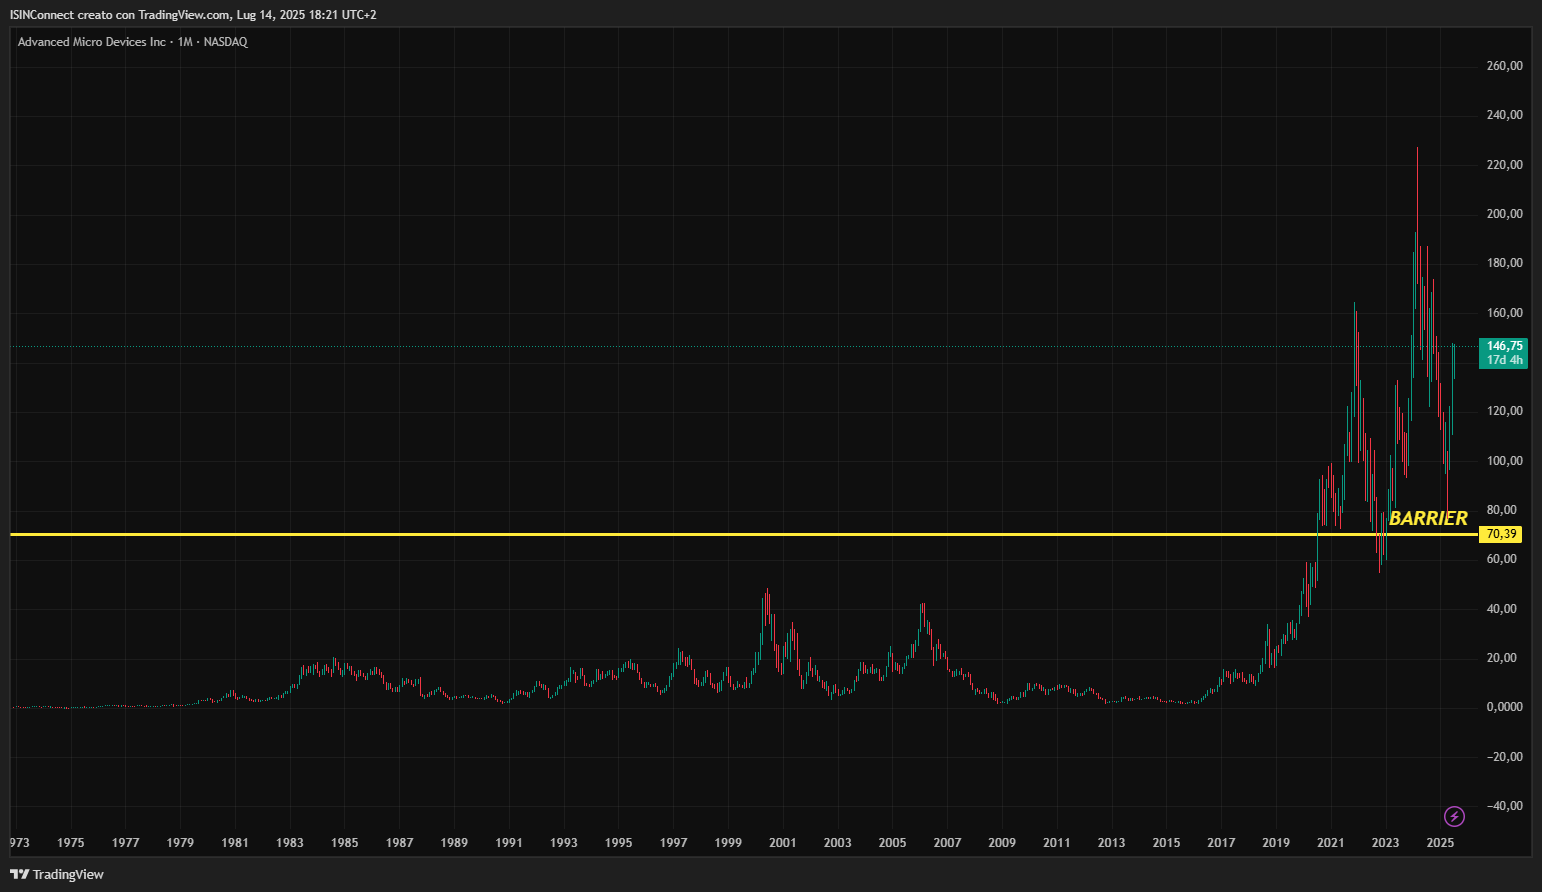The image size is (1542, 892).
Task: Click the 260,00 price axis label
Action: [x=1504, y=66]
